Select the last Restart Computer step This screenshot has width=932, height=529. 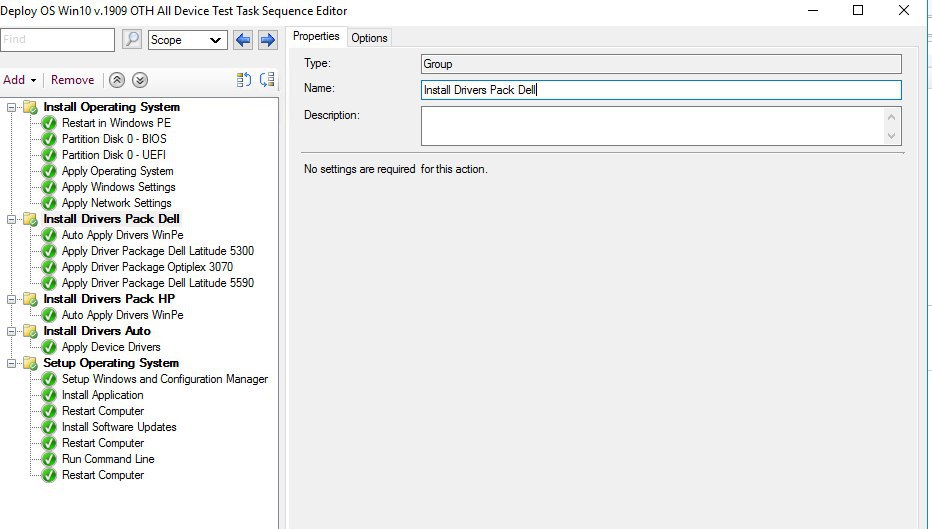point(103,476)
